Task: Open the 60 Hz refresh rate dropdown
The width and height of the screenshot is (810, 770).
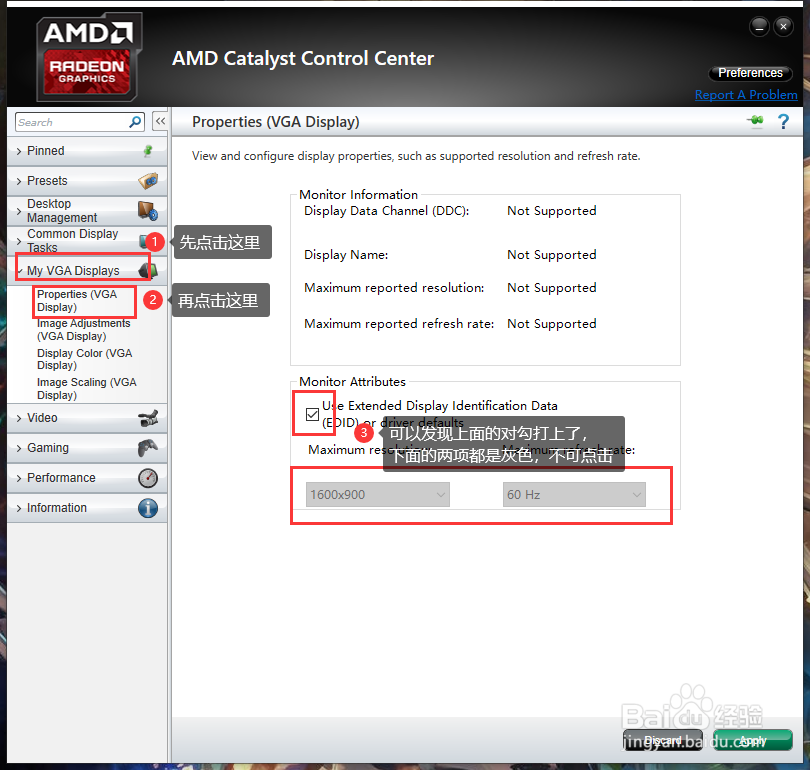Action: (574, 495)
